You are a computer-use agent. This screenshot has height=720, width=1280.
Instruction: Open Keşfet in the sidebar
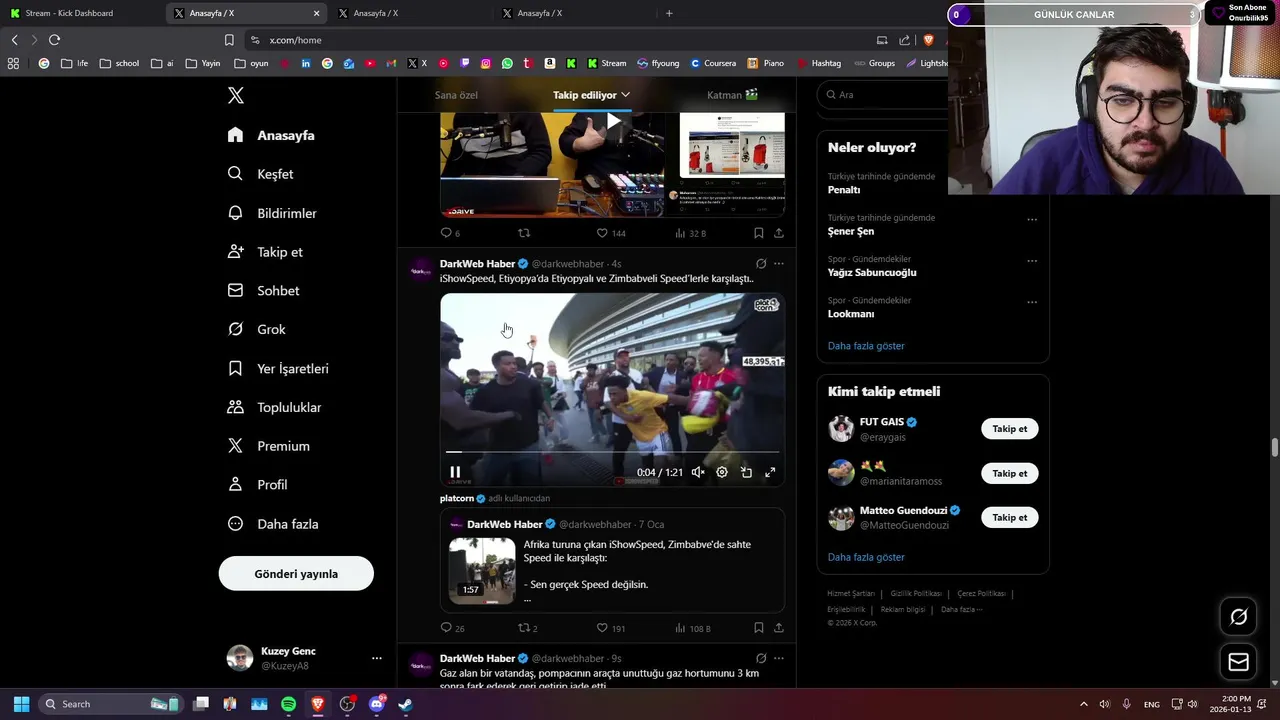[261, 174]
